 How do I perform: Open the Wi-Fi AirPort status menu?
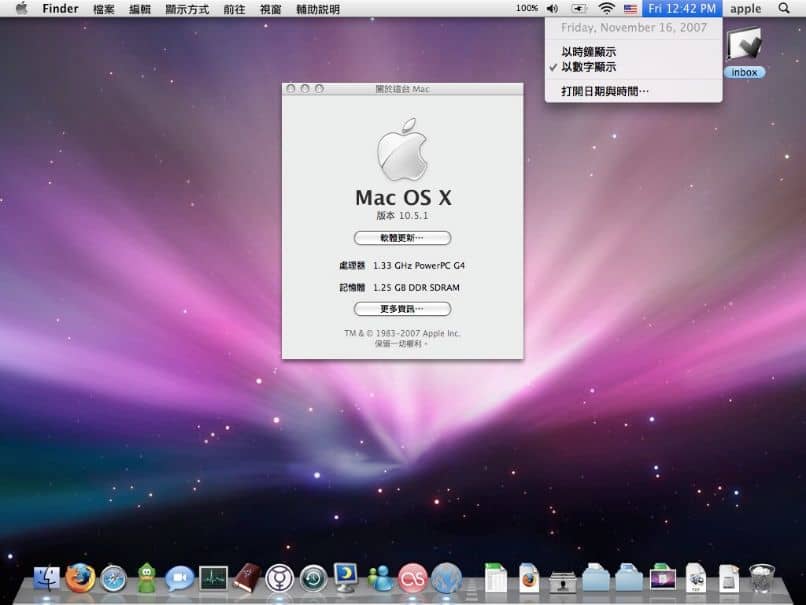click(x=607, y=8)
